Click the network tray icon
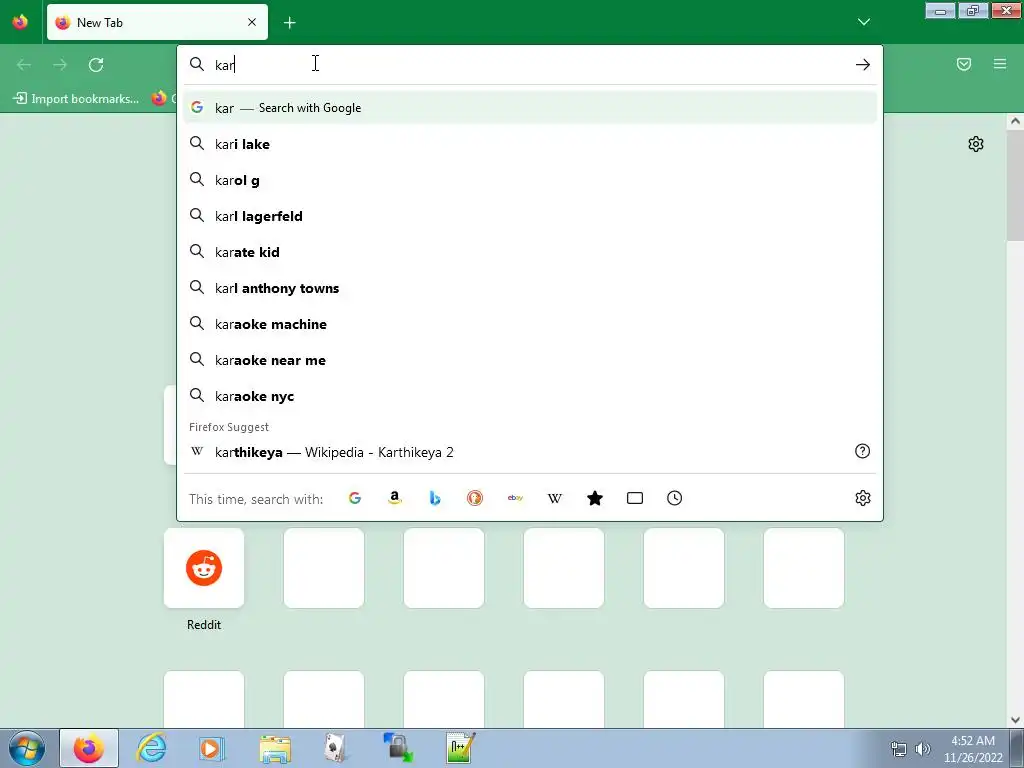1024x768 pixels. click(899, 749)
